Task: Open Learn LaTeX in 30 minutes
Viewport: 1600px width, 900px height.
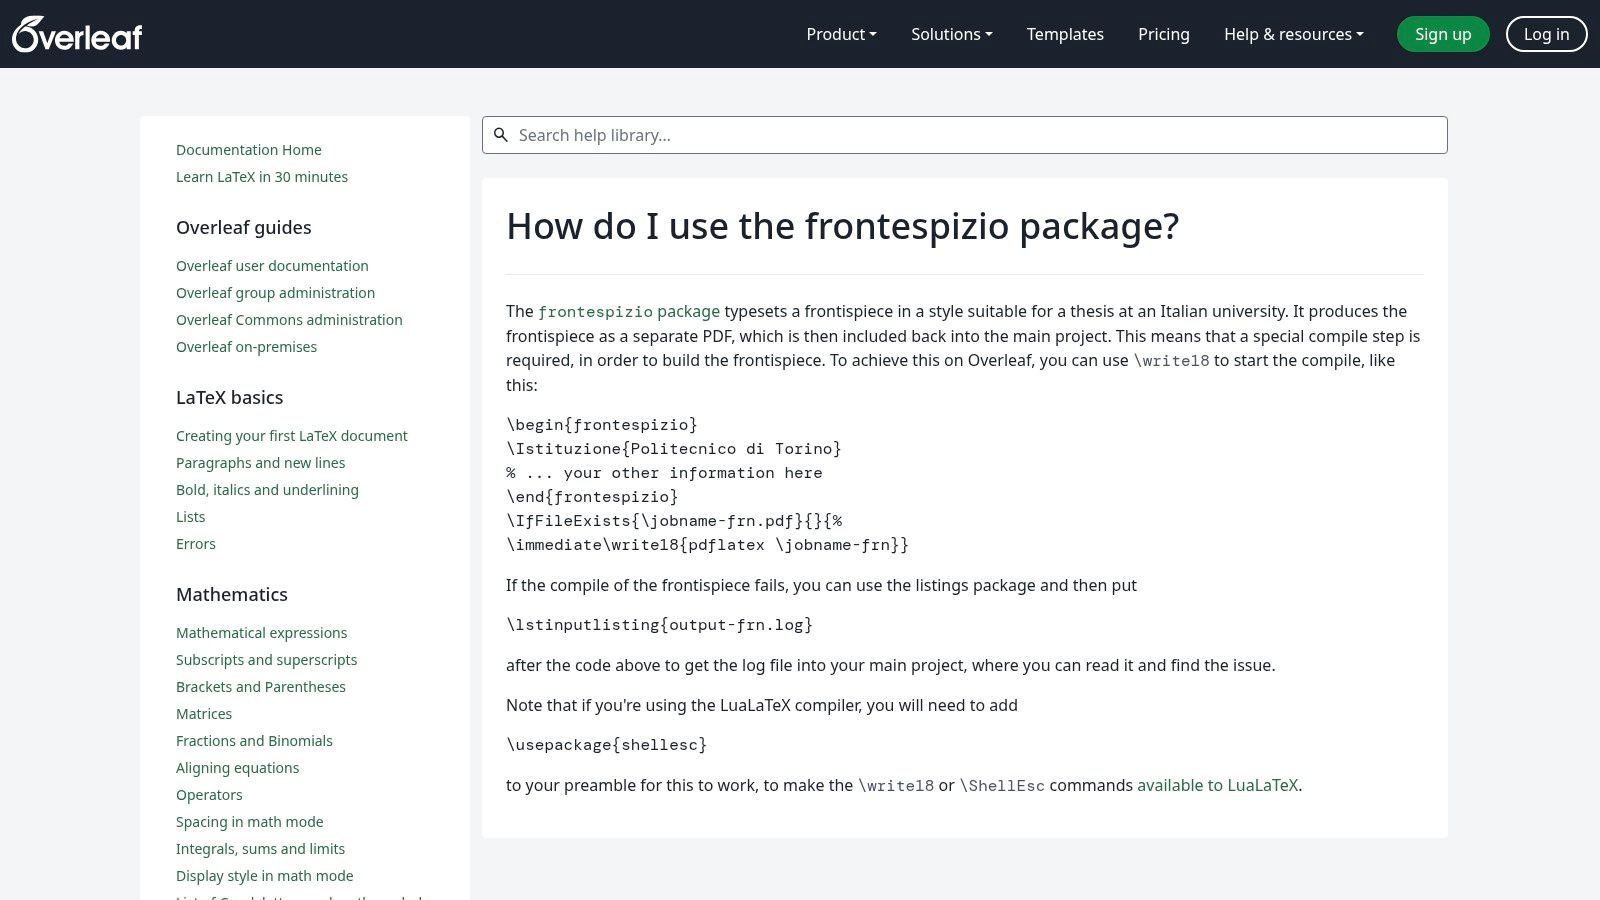Action: click(x=261, y=177)
